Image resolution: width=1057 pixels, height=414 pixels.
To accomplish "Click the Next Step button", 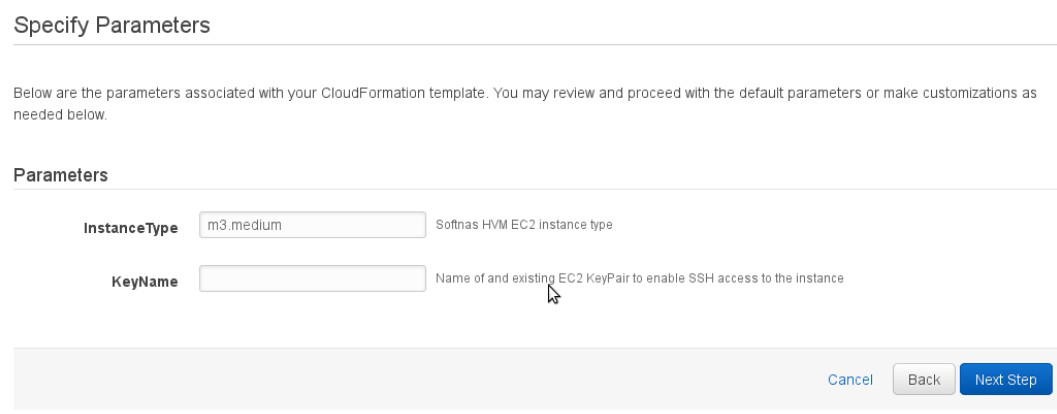I will [1006, 380].
